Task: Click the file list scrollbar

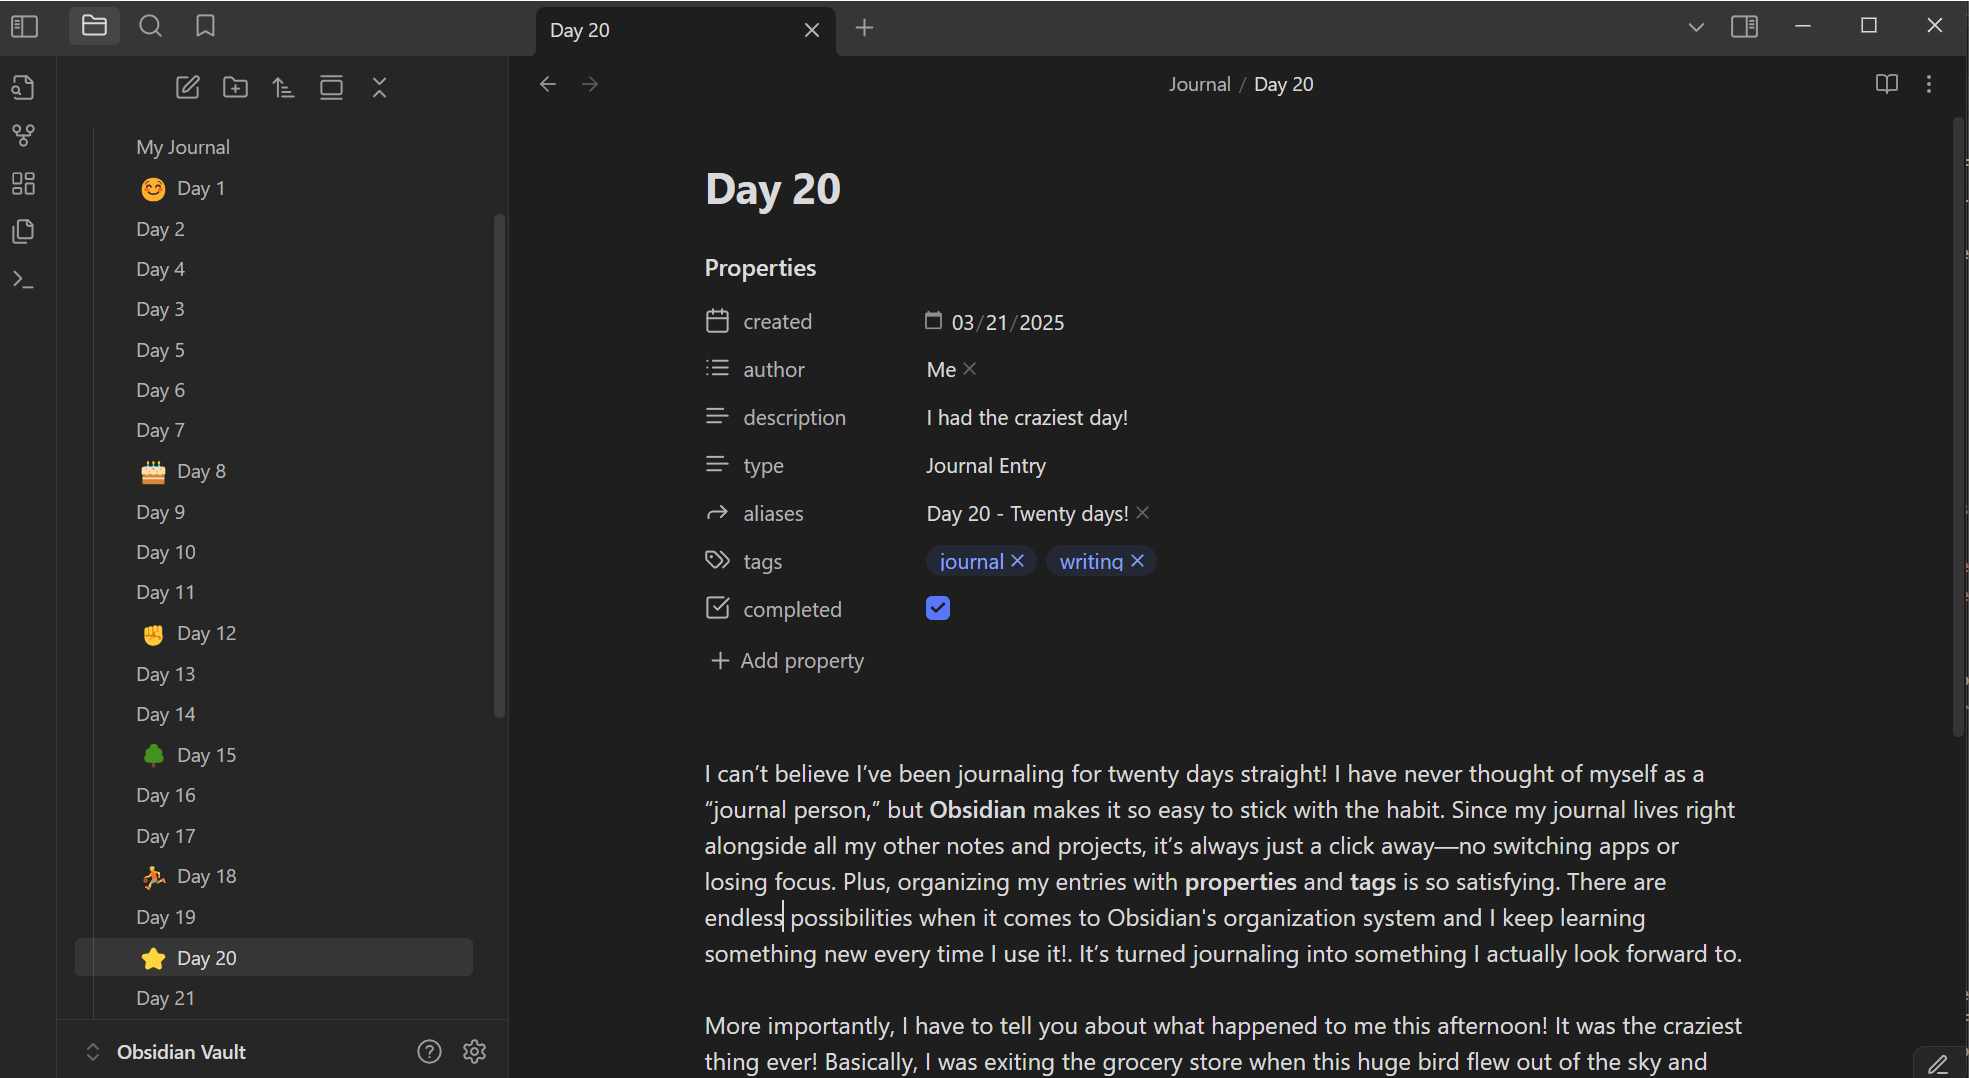Action: pyautogui.click(x=499, y=465)
